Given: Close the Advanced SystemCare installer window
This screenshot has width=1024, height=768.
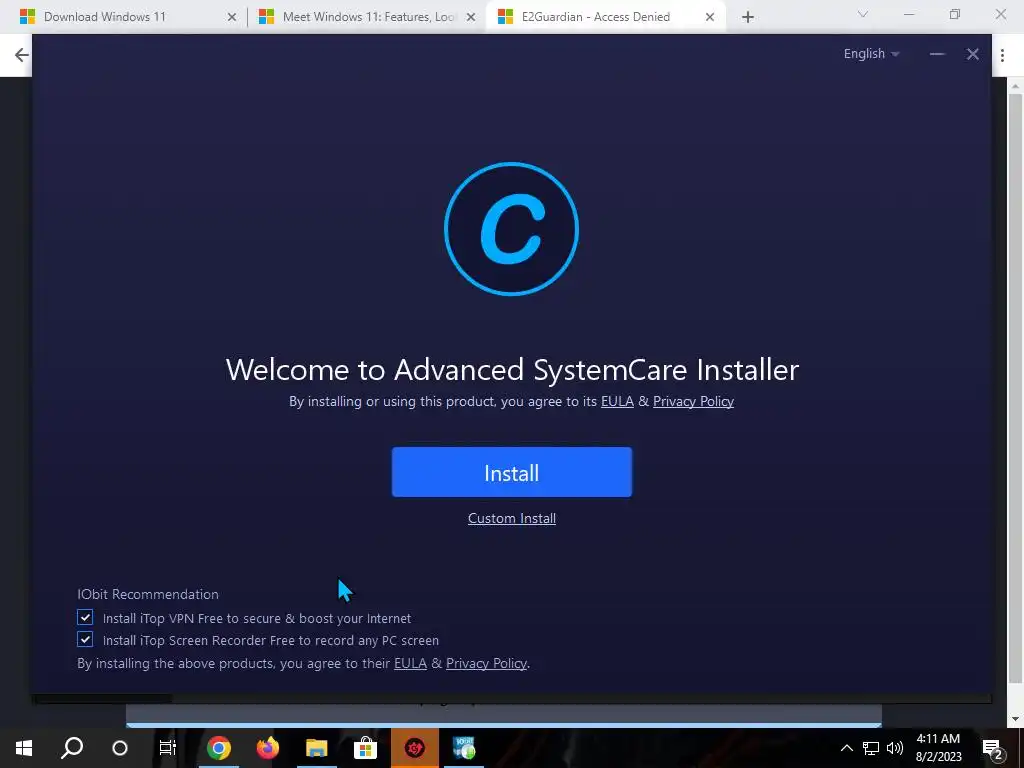Looking at the screenshot, I should [972, 54].
